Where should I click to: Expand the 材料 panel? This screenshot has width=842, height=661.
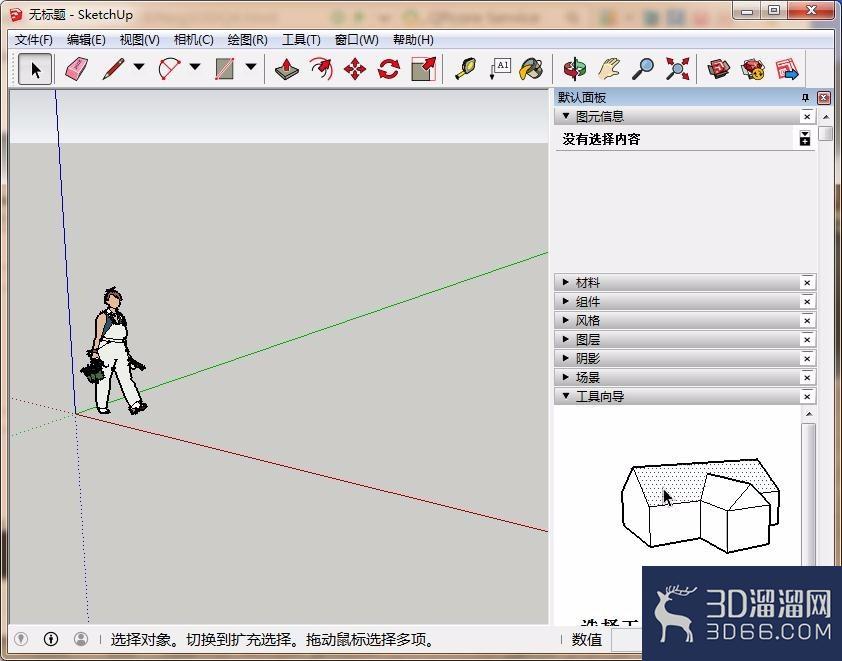(565, 282)
